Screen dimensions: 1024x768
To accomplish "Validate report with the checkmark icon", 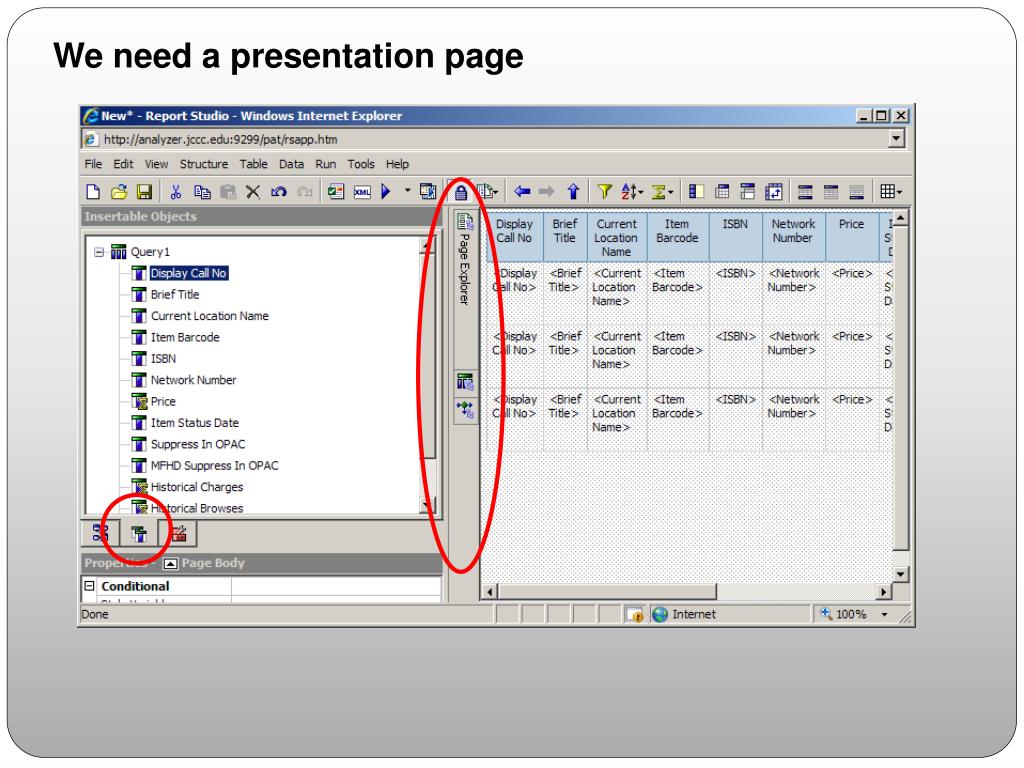I will tap(336, 191).
